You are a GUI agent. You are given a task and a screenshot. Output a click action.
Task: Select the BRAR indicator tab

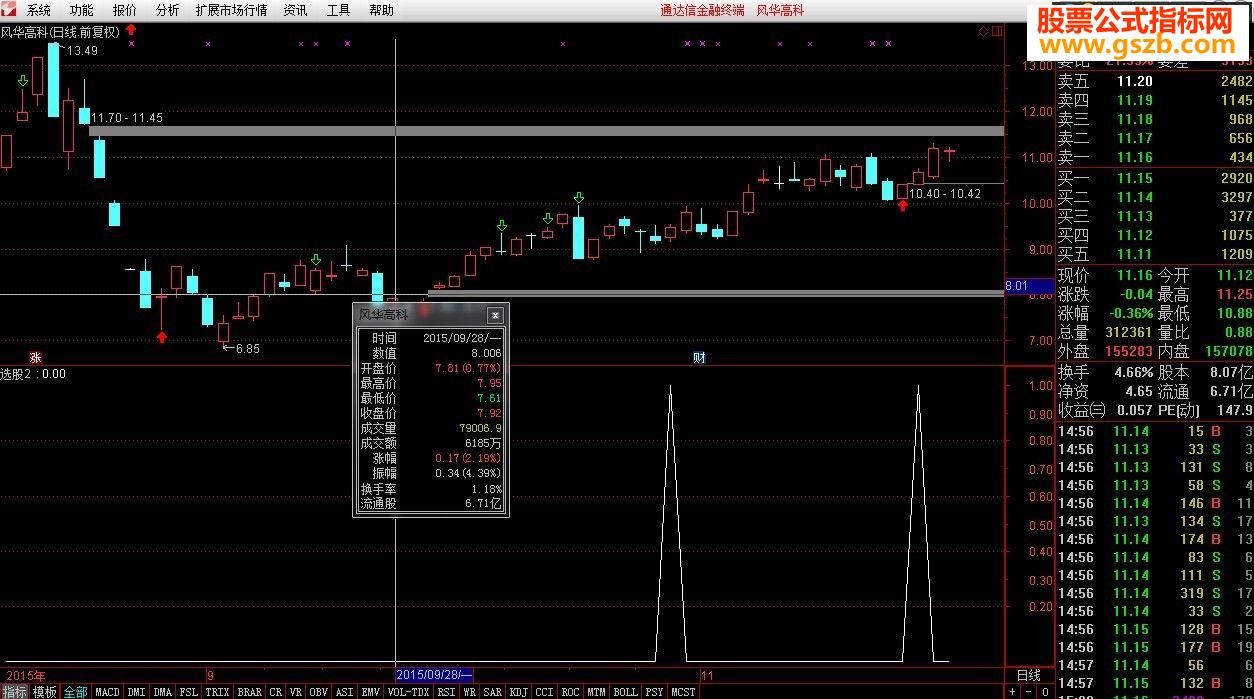(x=250, y=691)
